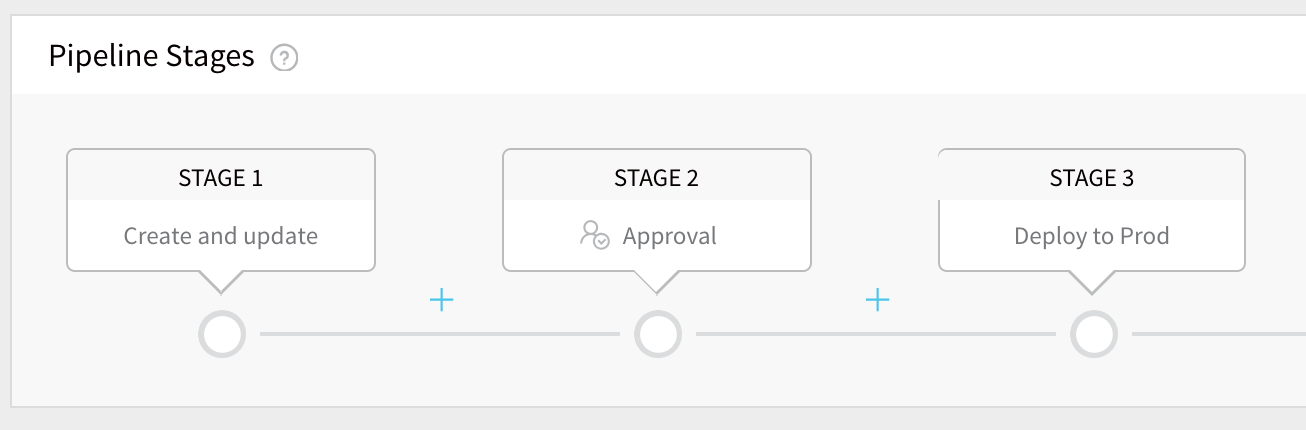1306x430 pixels.
Task: Click the Pipeline Stages section title
Action: coord(151,56)
